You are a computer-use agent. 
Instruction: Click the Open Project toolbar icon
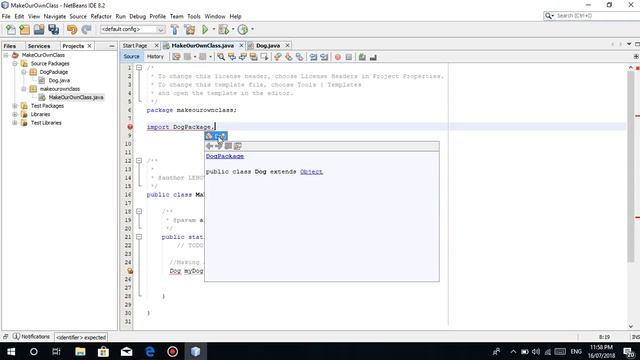[39, 29]
